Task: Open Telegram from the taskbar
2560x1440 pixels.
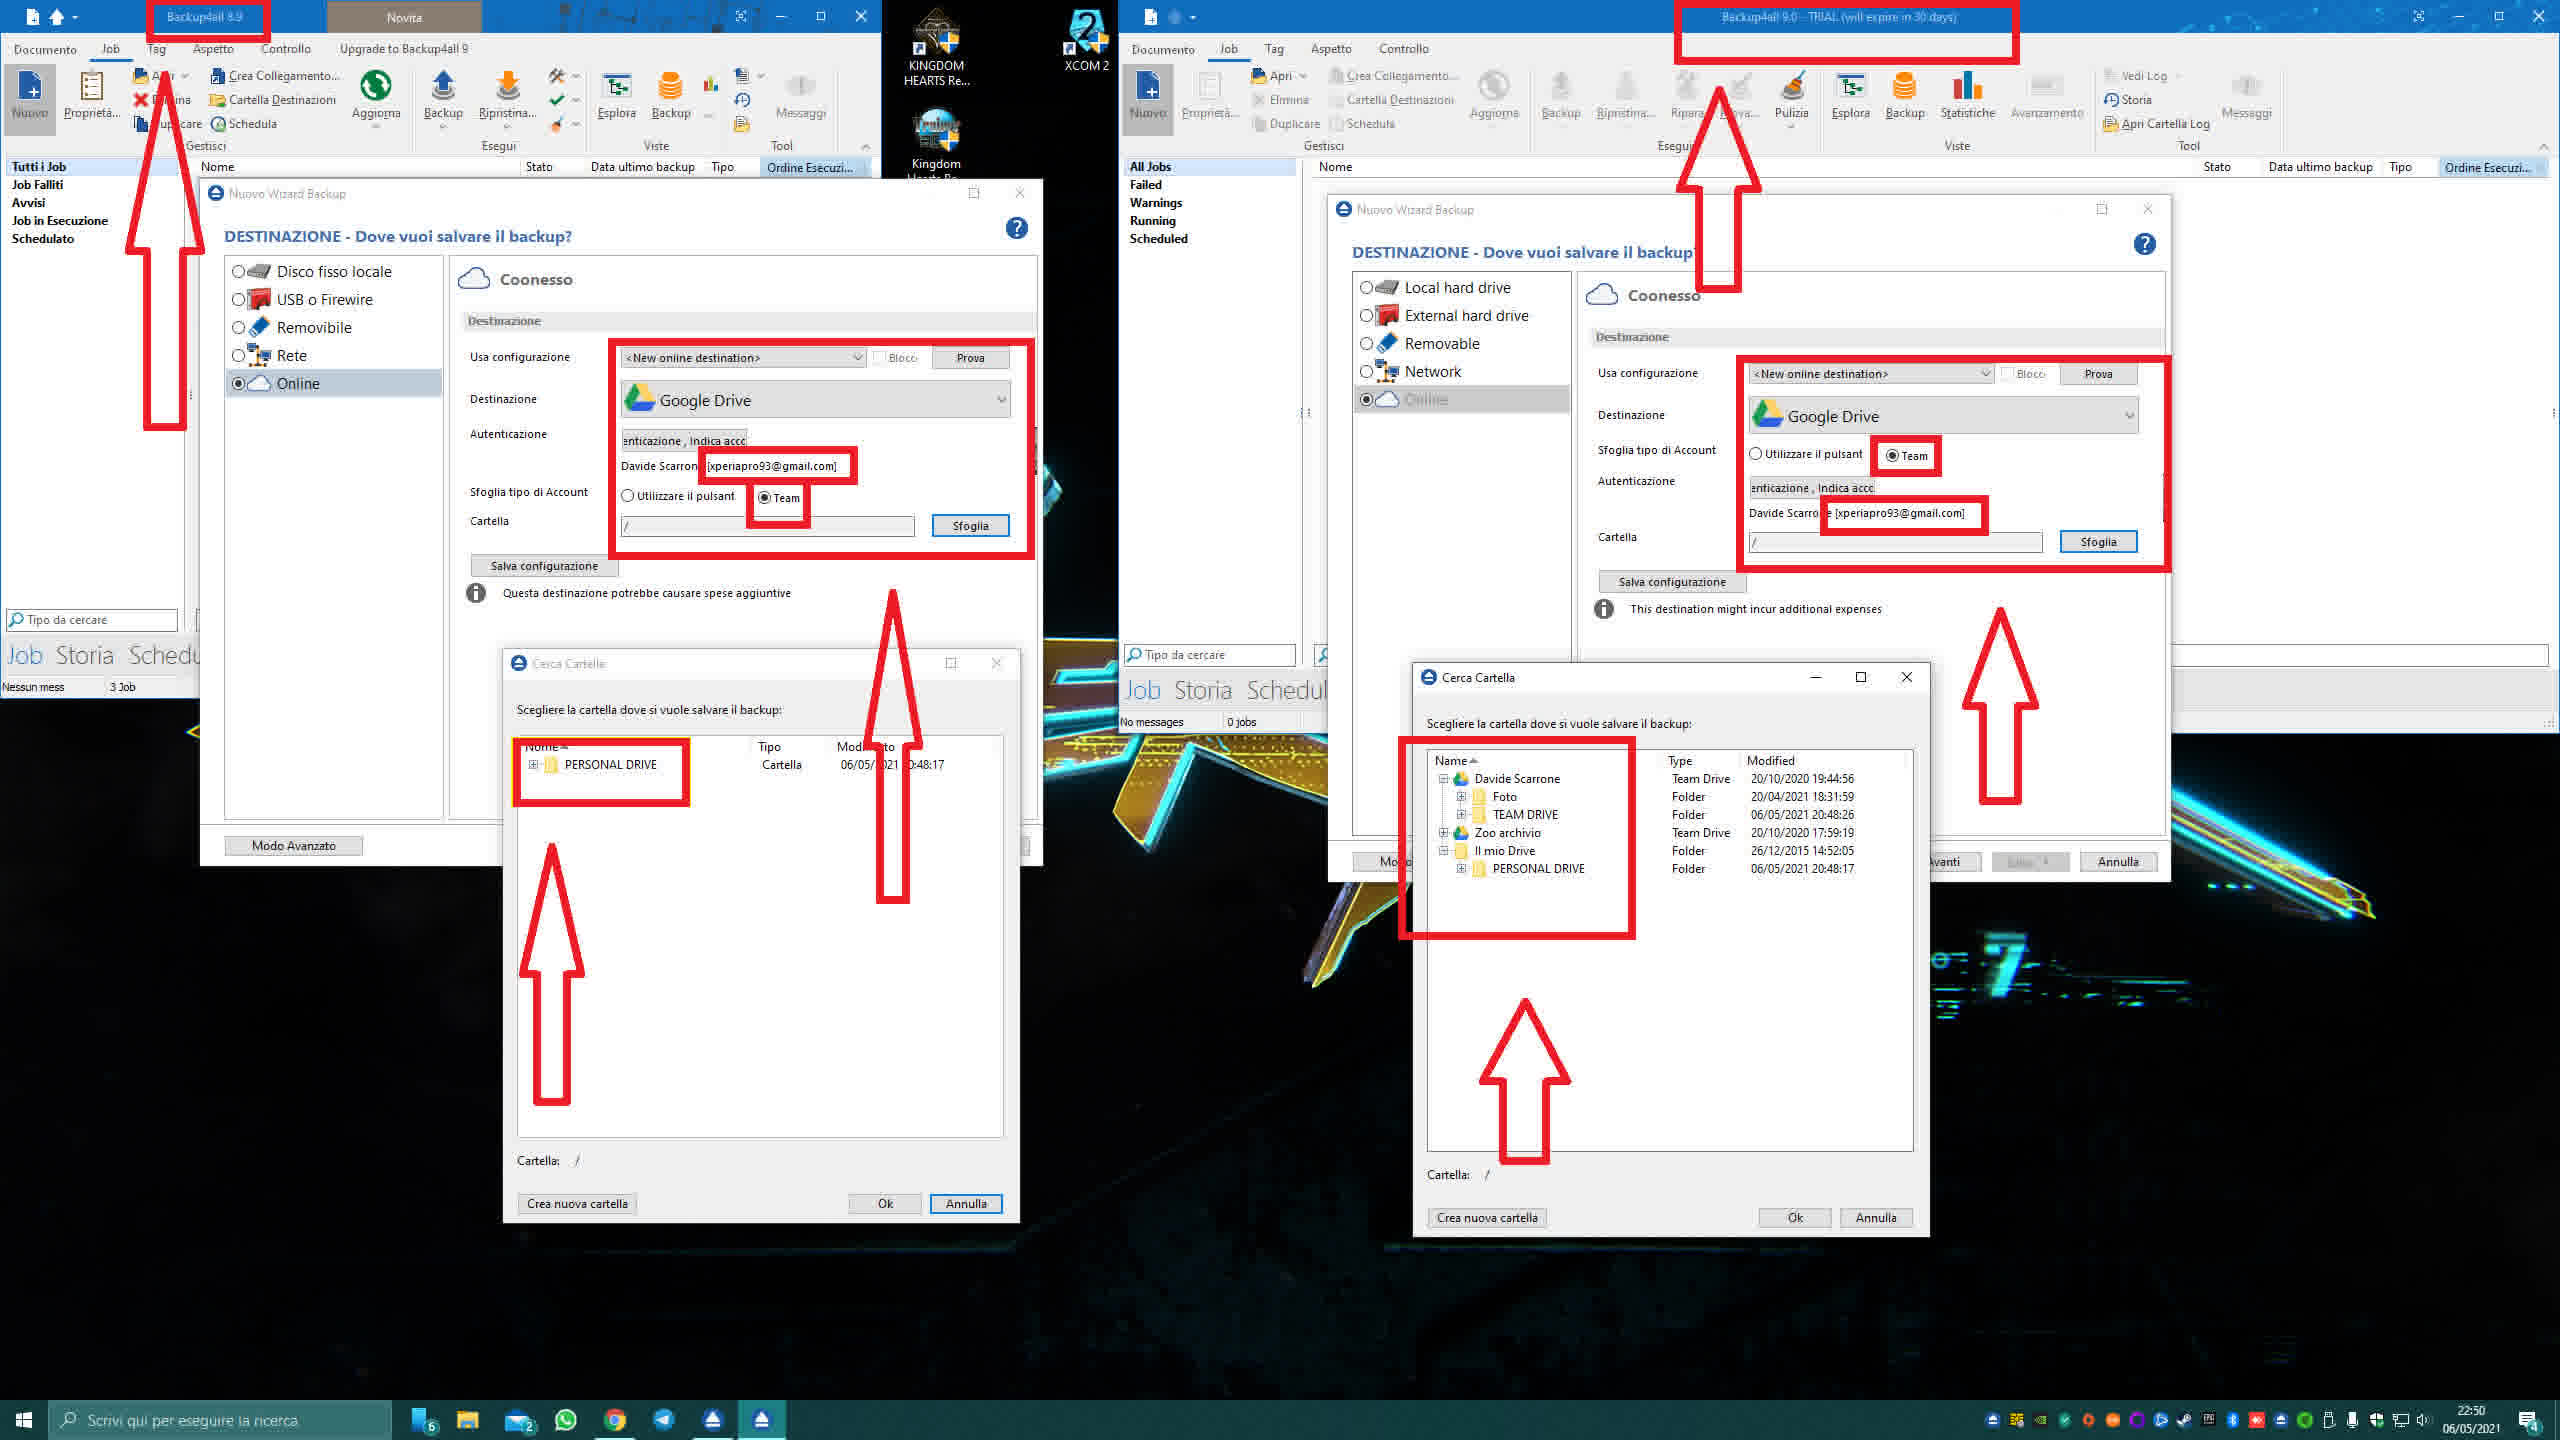Action: click(x=664, y=1420)
